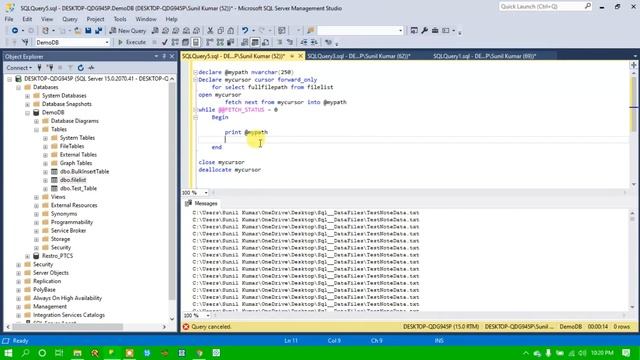Viewport: 640px width, 360px height.
Task: Open Activity Monitor icon in Object Explorer
Action: [x=91, y=68]
